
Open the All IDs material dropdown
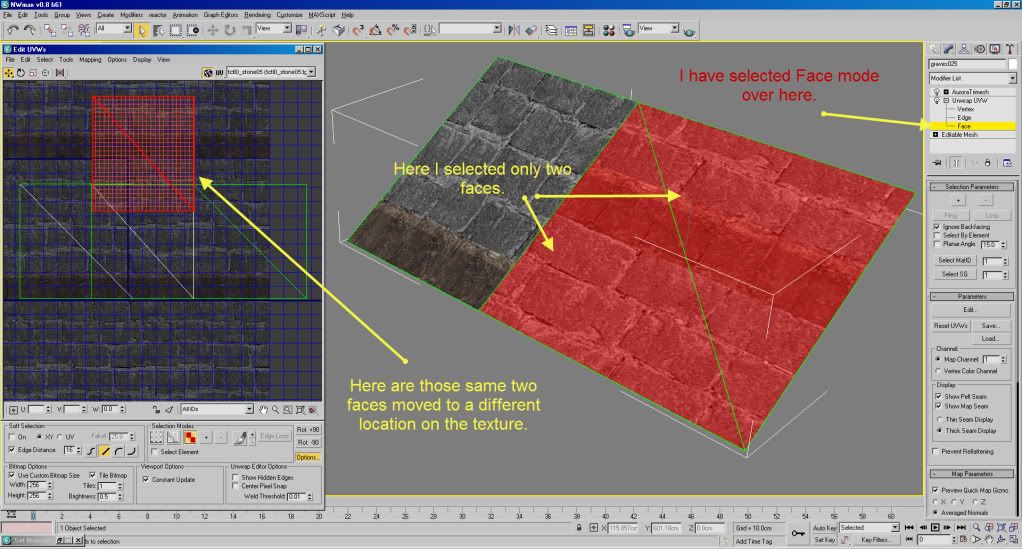pos(217,409)
